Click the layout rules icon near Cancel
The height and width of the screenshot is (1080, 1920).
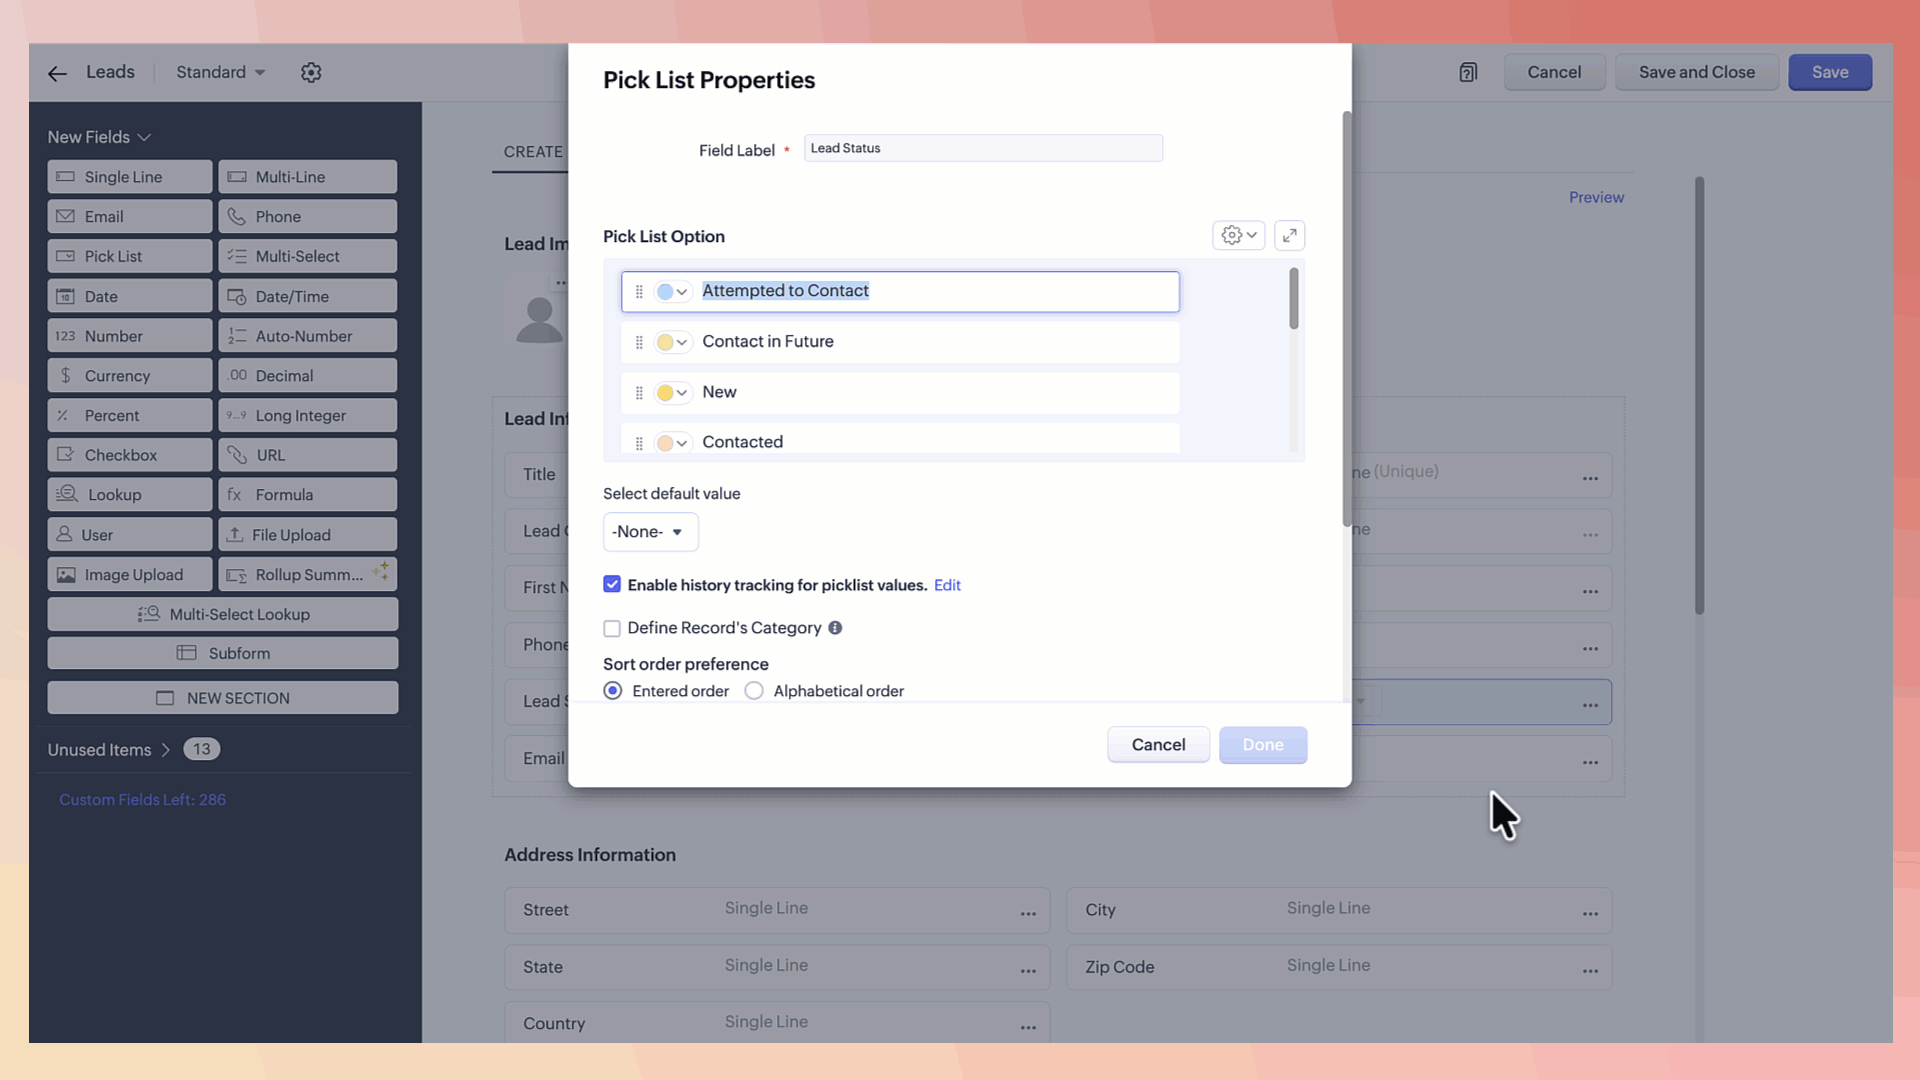tap(1467, 73)
